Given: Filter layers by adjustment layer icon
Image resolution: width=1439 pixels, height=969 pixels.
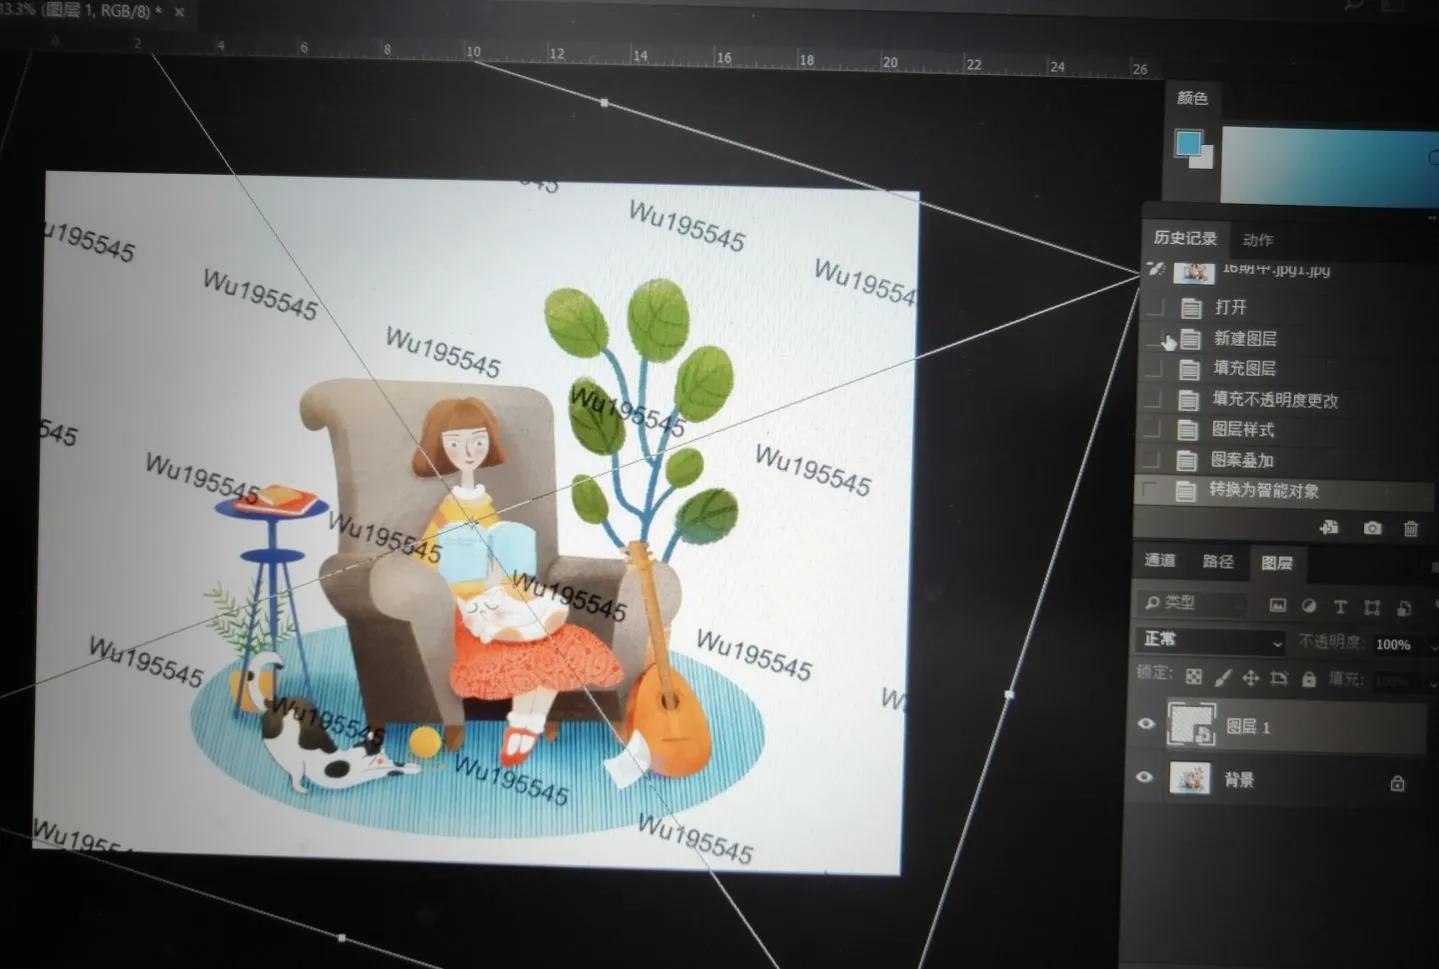Looking at the screenshot, I should pyautogui.click(x=1309, y=606).
